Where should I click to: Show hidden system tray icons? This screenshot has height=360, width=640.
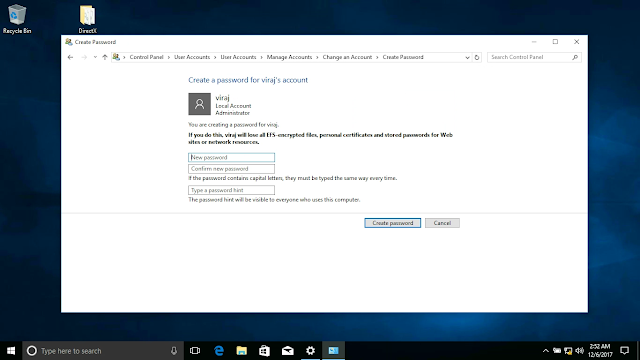[x=545, y=351]
